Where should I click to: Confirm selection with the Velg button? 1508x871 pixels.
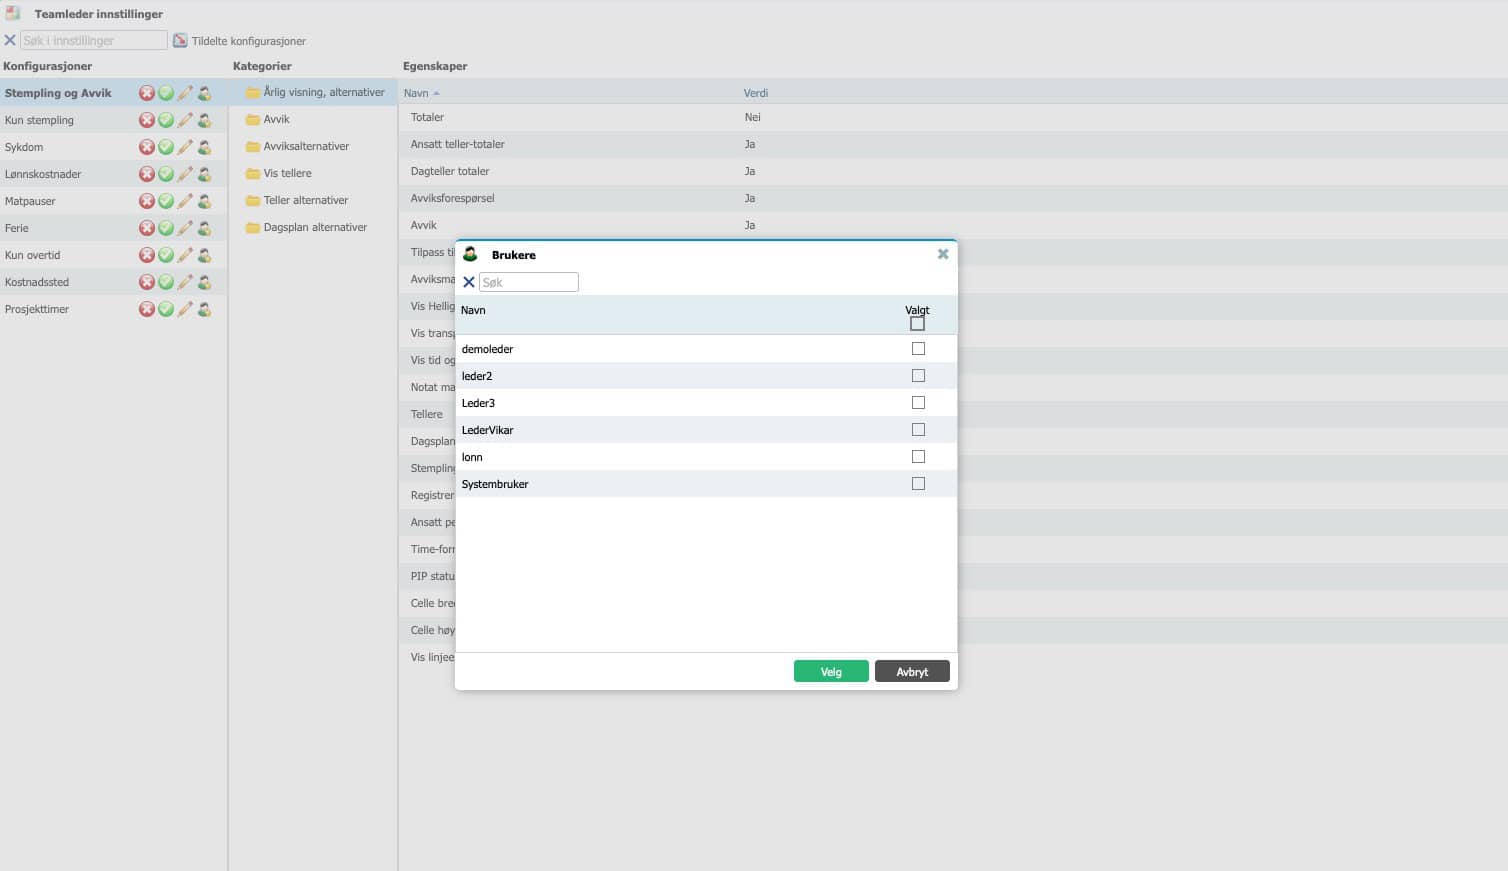click(x=831, y=672)
